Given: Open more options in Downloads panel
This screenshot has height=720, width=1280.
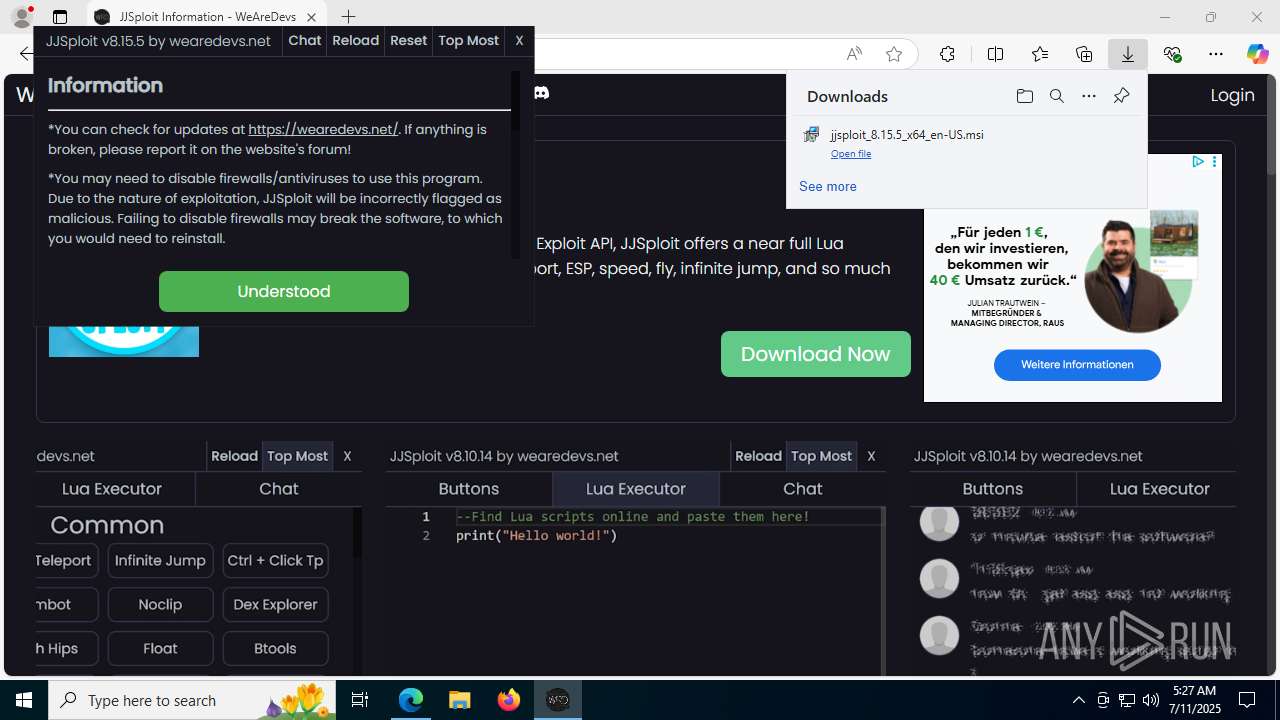Looking at the screenshot, I should 1089,96.
